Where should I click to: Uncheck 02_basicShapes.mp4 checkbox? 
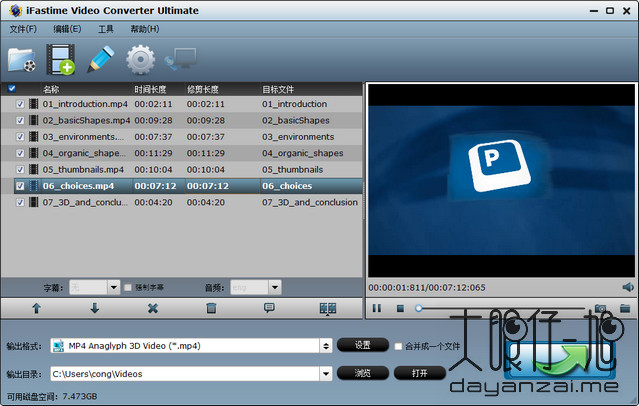pyautogui.click(x=20, y=120)
